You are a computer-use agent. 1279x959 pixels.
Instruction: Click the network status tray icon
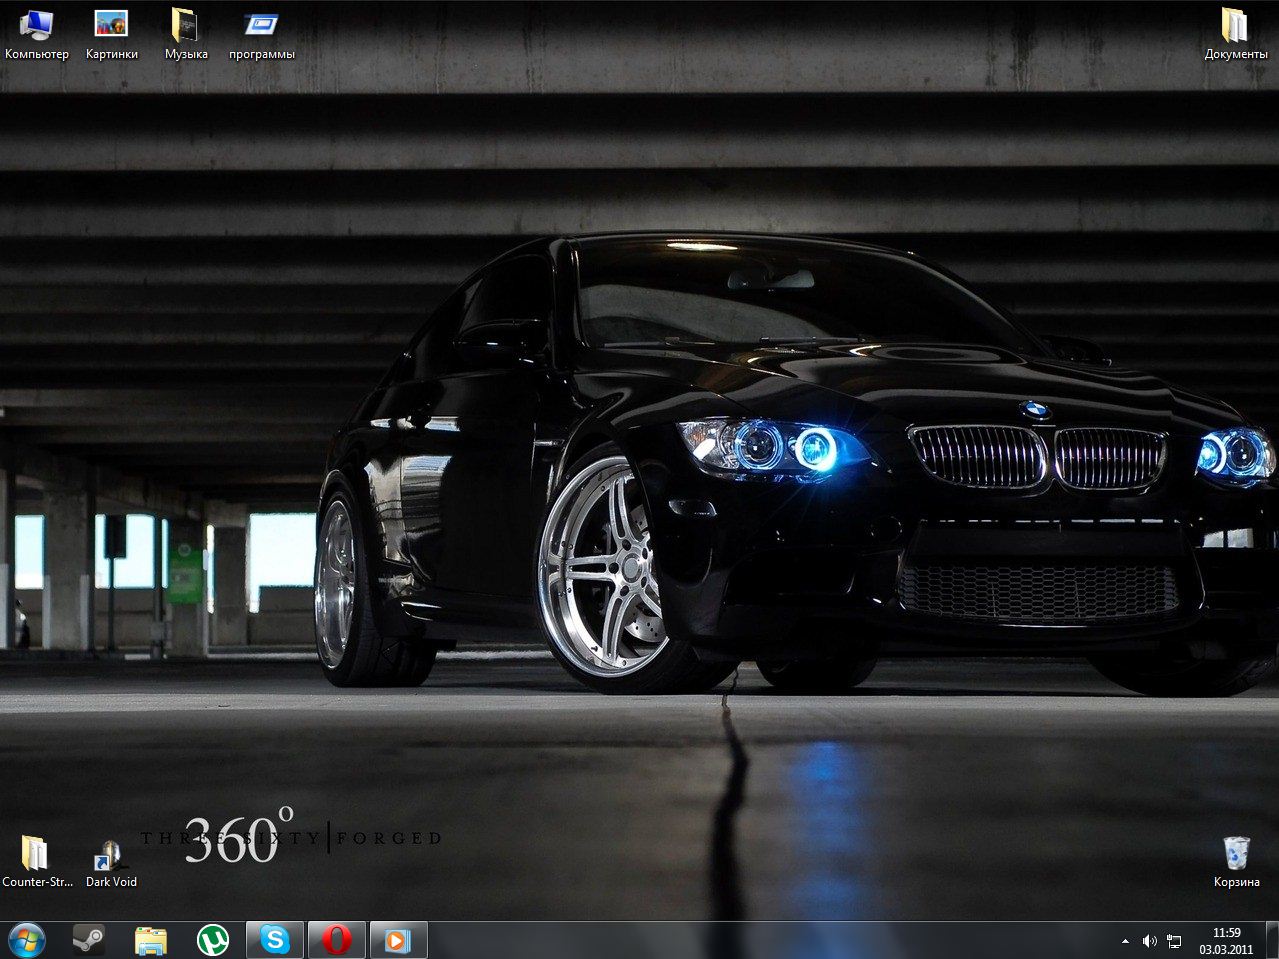pyautogui.click(x=1174, y=941)
